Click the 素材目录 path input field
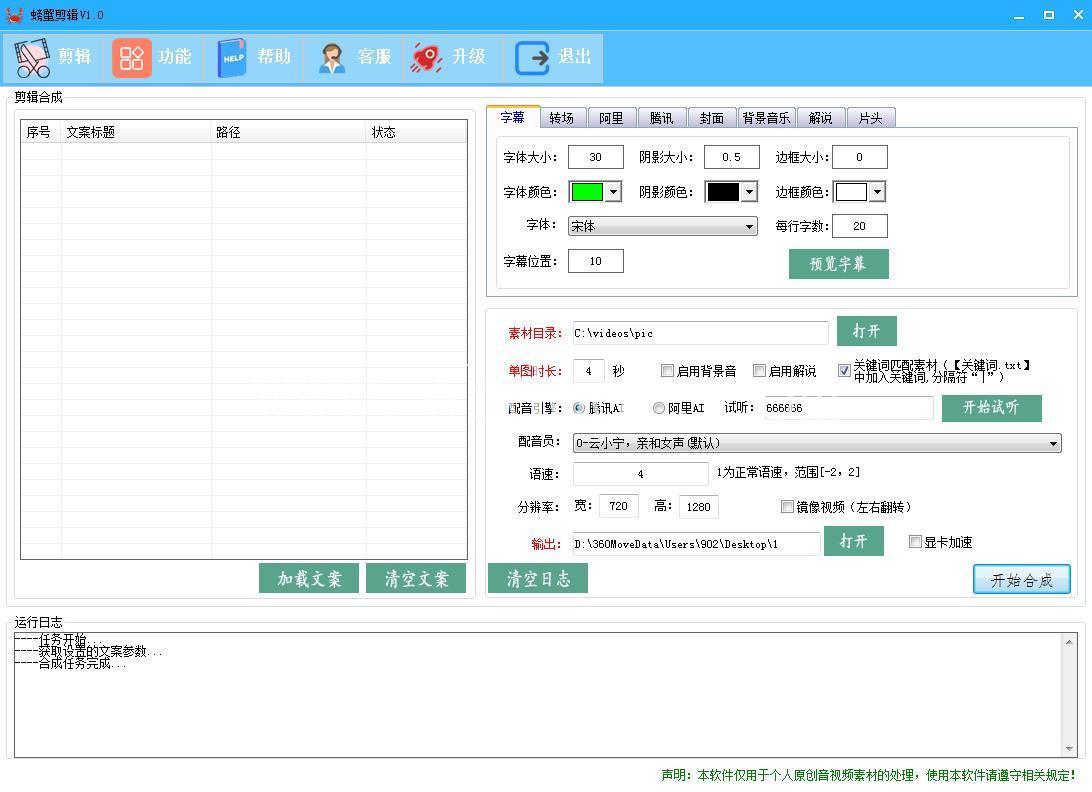Screen dimensions: 1092x792 (700, 333)
